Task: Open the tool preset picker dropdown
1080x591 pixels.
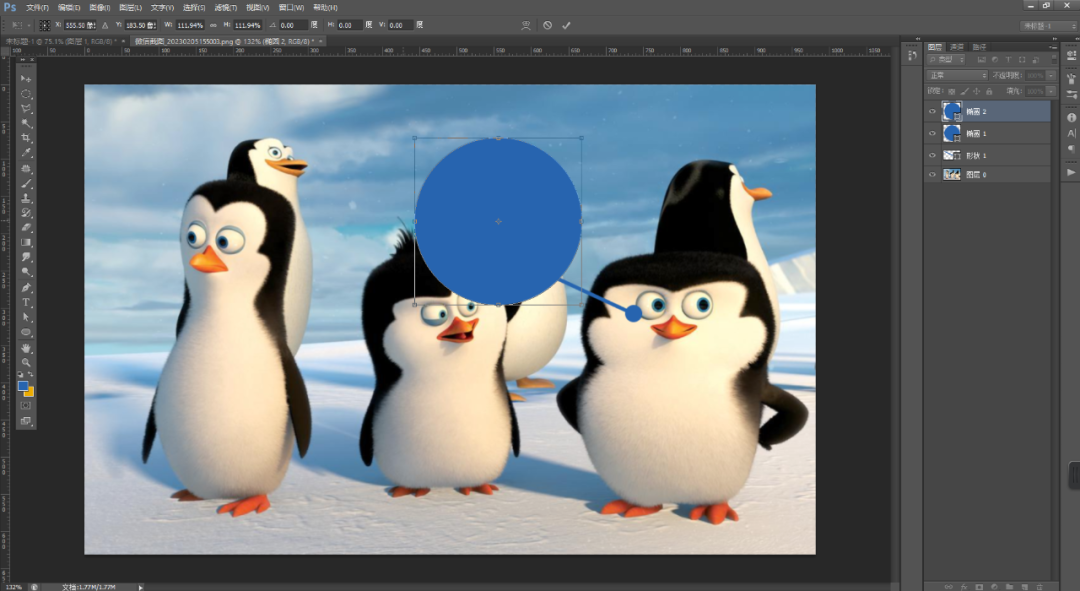Action: pos(21,25)
